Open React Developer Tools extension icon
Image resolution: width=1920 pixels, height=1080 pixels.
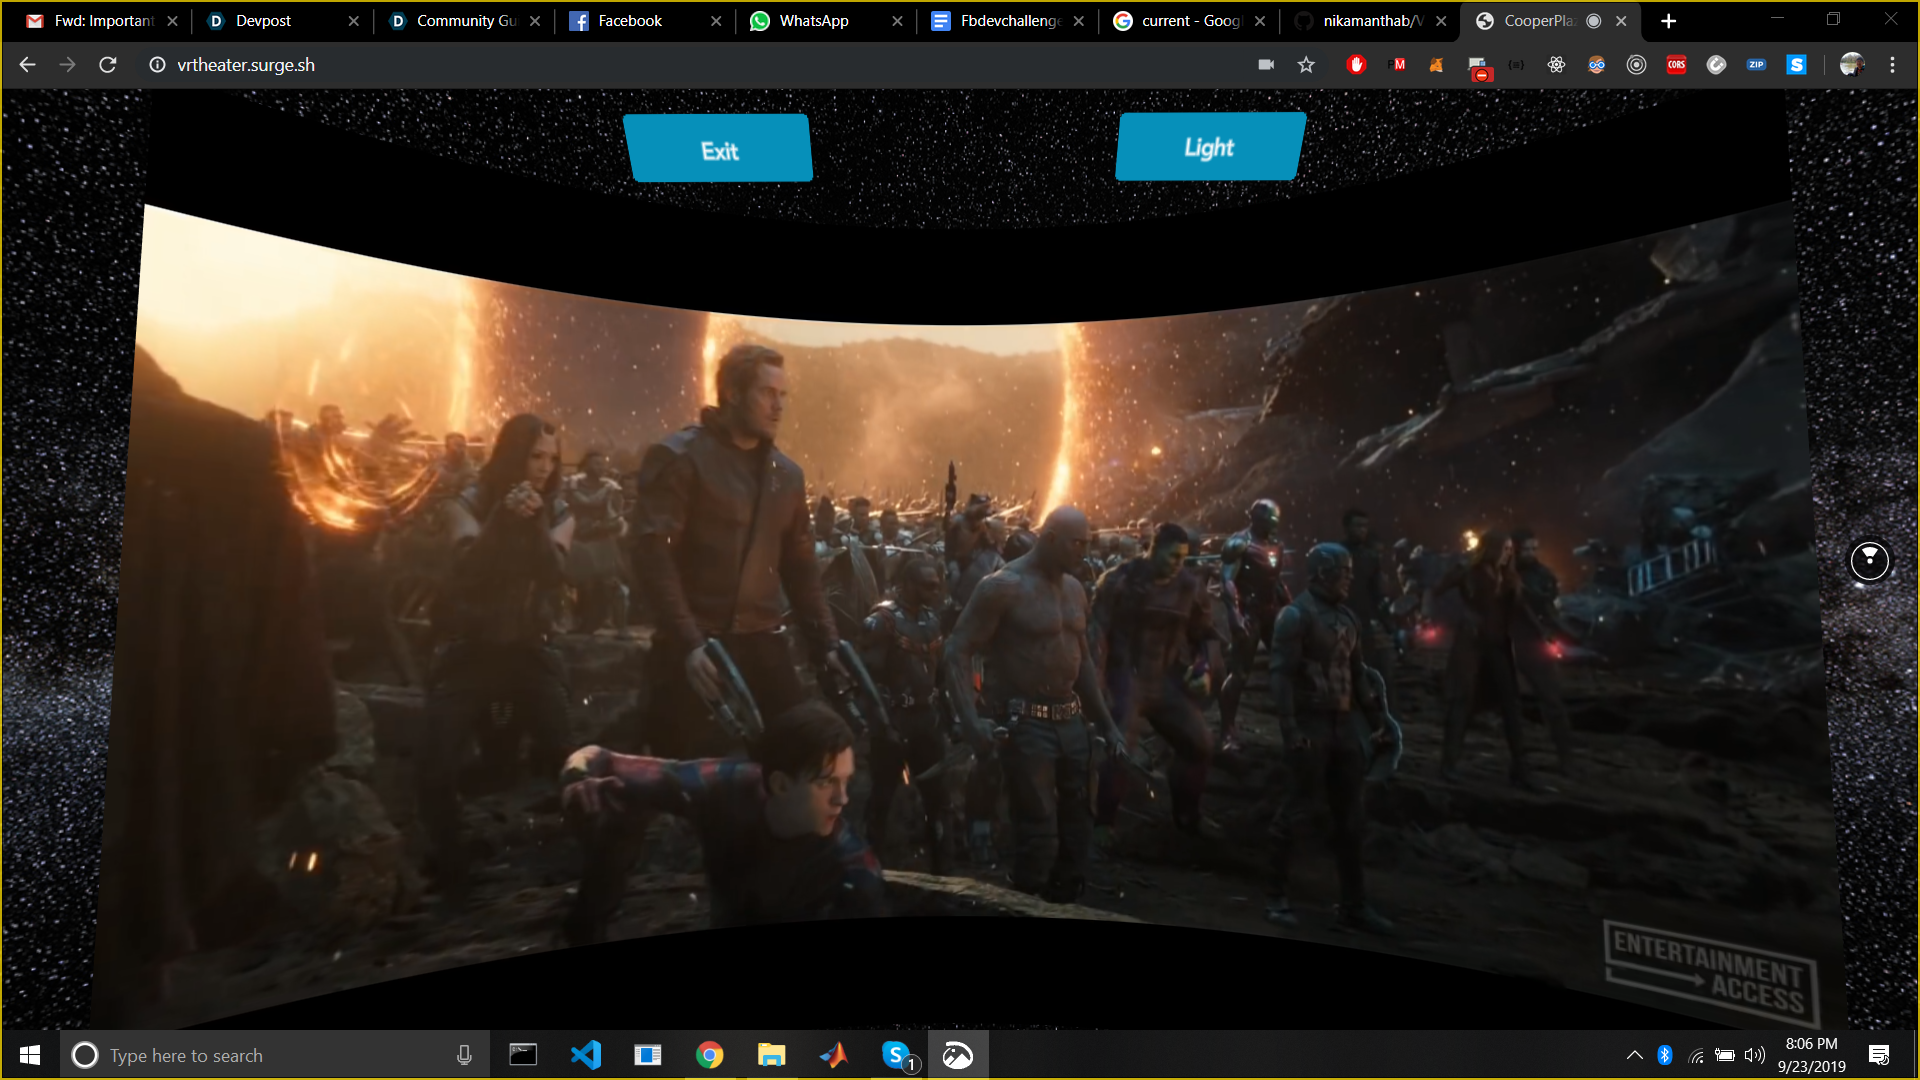click(x=1556, y=65)
